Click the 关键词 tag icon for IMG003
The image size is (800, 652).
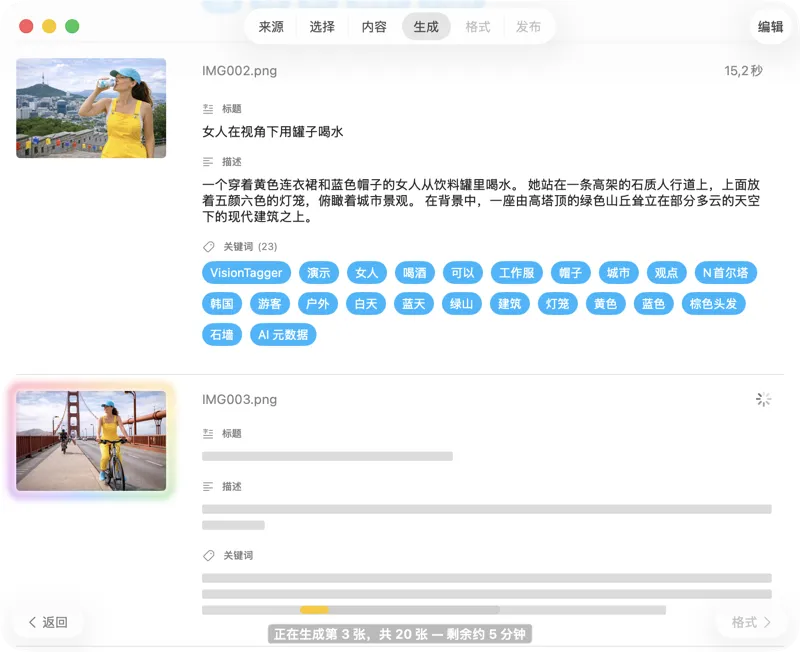208,555
